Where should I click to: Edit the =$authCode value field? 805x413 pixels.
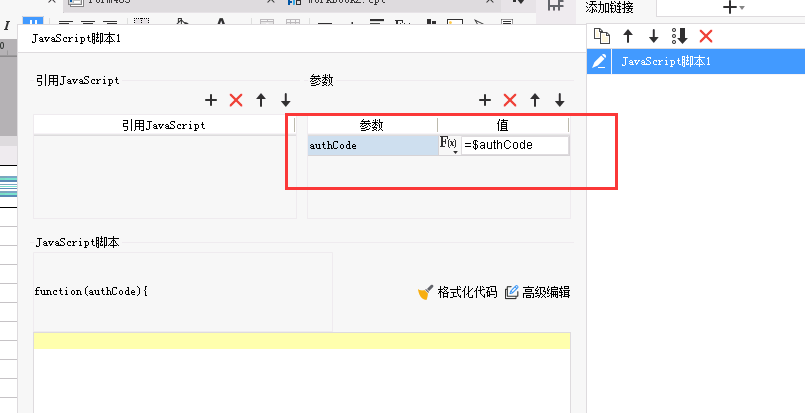point(514,145)
